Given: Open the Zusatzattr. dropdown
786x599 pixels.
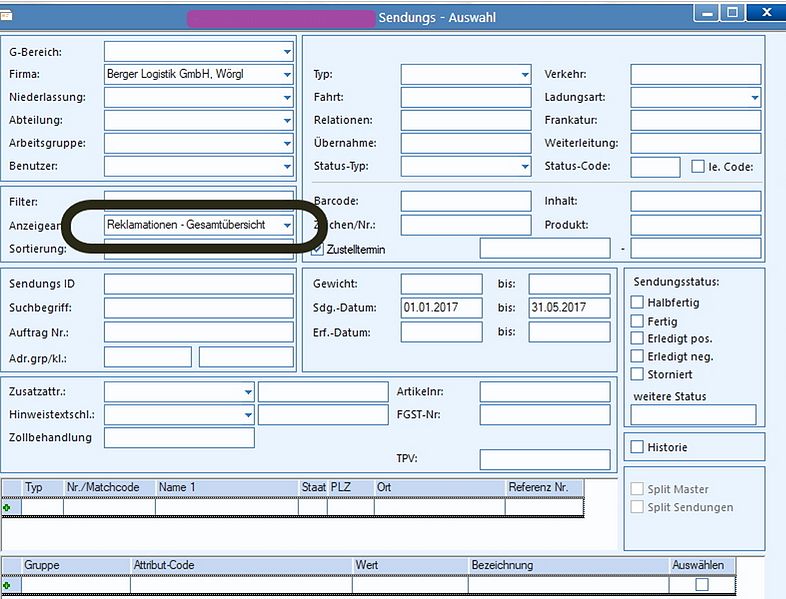Looking at the screenshot, I should click(x=248, y=392).
